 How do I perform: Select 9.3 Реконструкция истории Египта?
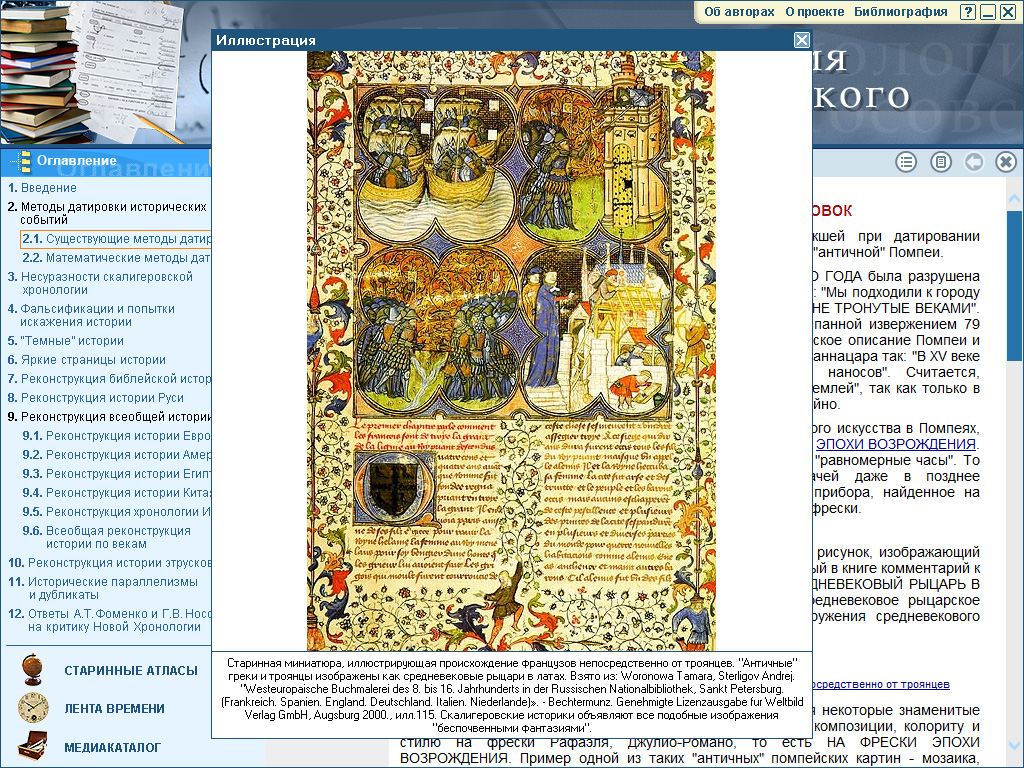(x=116, y=473)
